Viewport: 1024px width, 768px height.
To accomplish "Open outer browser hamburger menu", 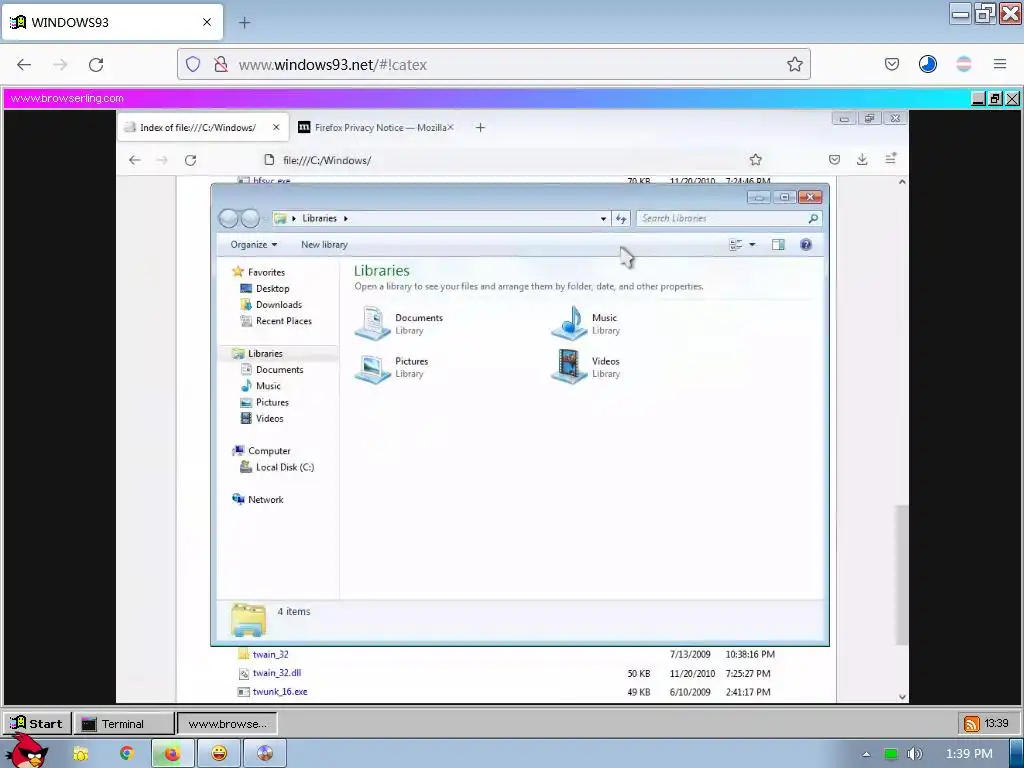I will coord(1000,64).
